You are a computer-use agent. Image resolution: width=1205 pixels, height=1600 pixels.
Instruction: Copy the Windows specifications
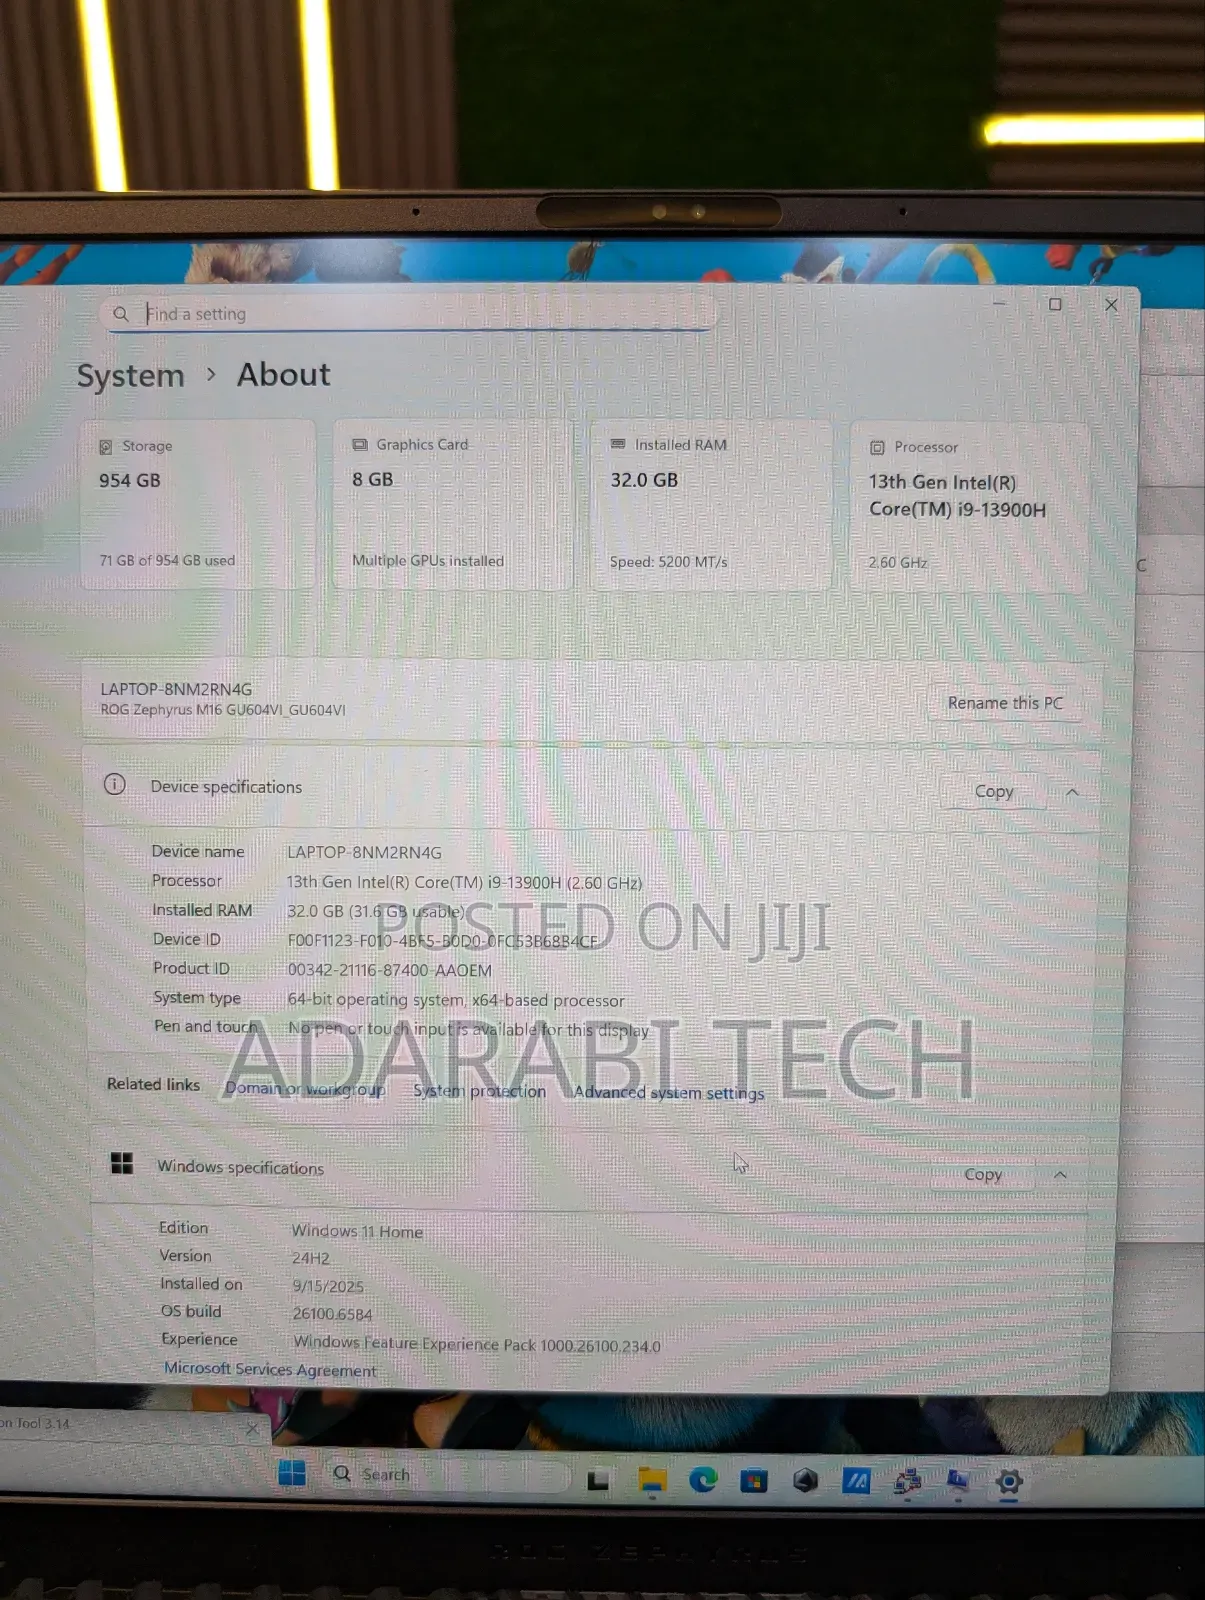coord(983,1175)
